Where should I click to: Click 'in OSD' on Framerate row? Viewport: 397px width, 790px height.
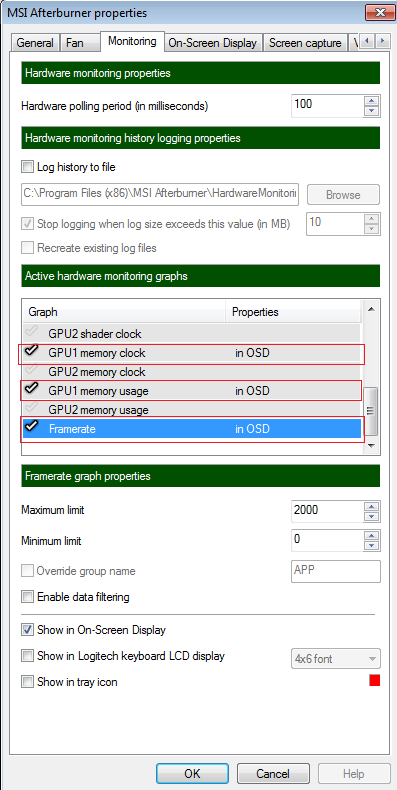252,429
